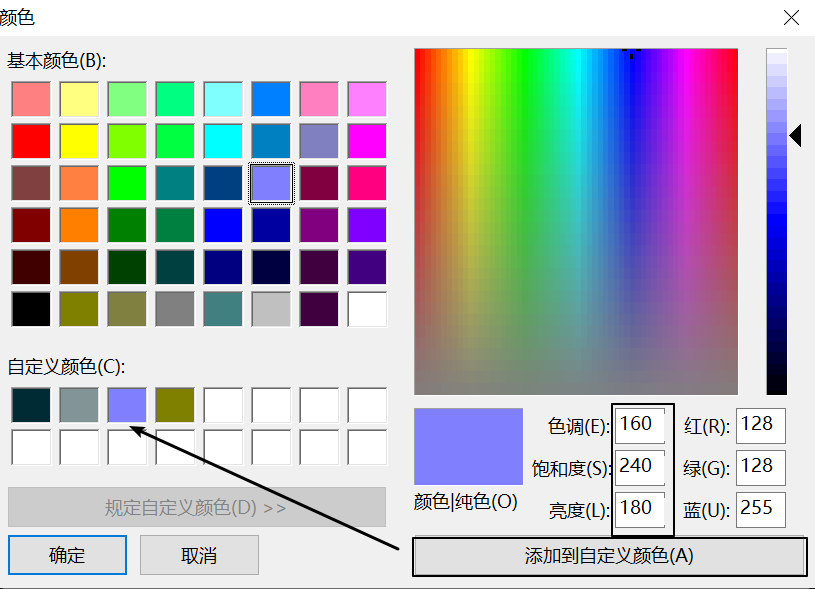The height and width of the screenshot is (589, 815).
Task: Click the greyed 规定自定义颜色(D) button
Action: tap(196, 507)
